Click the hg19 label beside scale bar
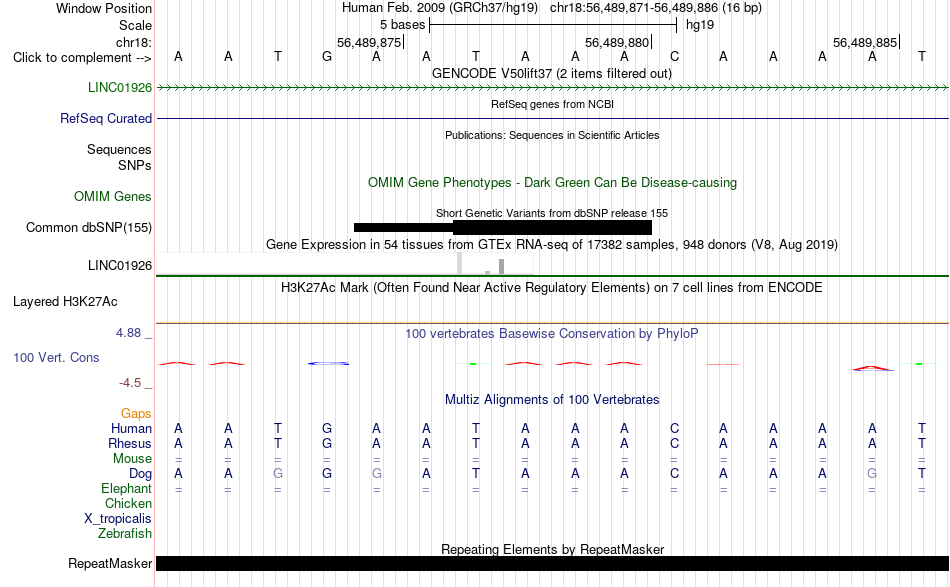950x587 pixels. [700, 25]
